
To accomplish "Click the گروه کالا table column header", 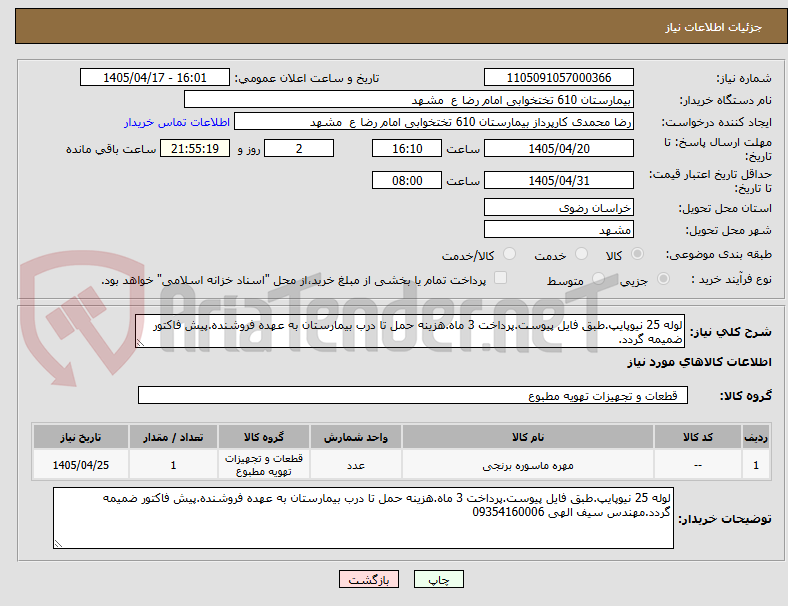I will (x=264, y=437).
